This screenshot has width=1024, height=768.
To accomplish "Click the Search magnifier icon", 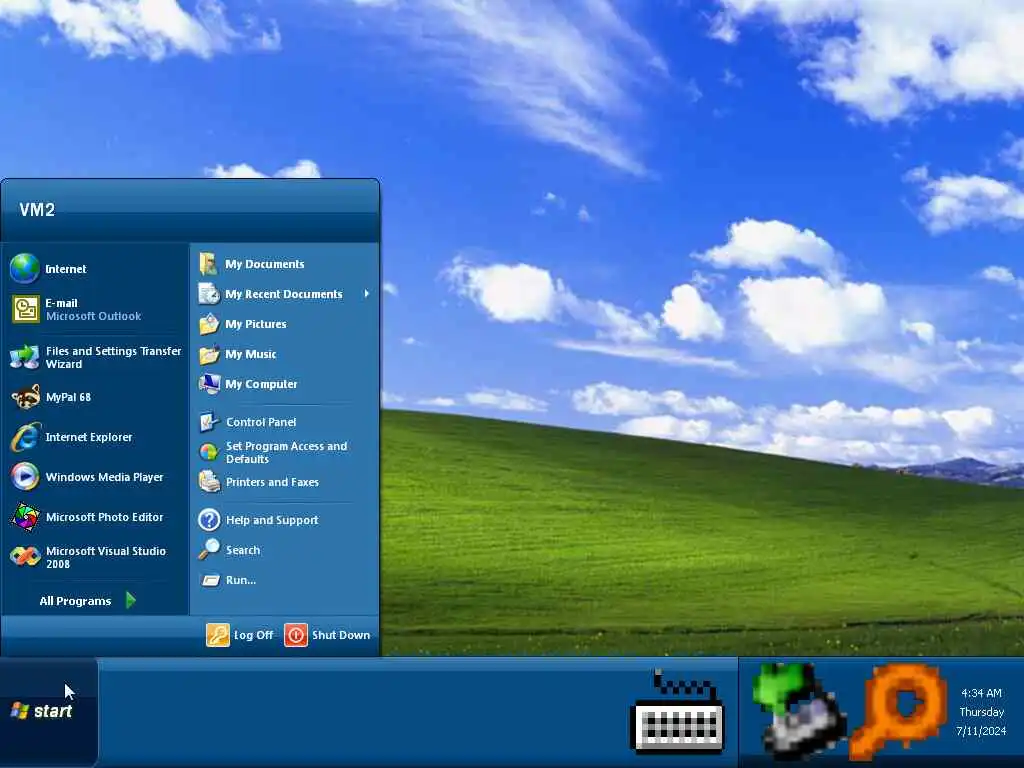I will click(x=209, y=549).
